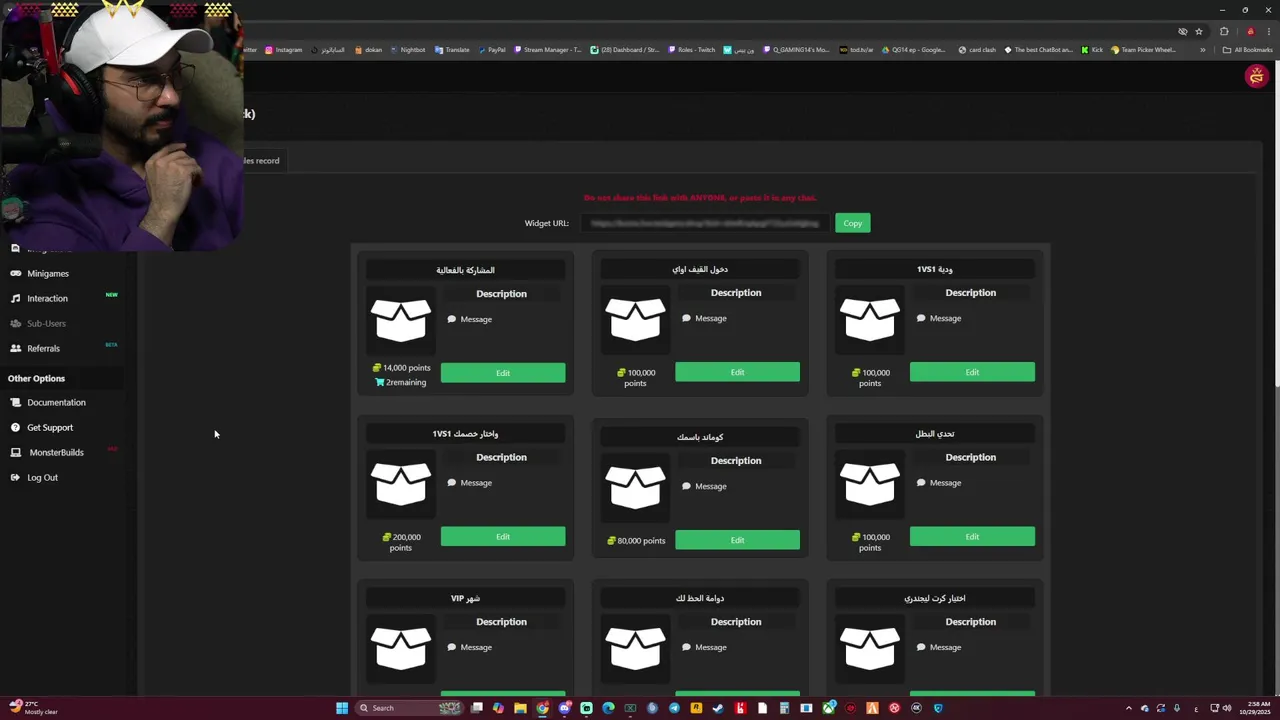This screenshot has height=720, width=1280.
Task: Edit the تحدي البطل reward
Action: pyautogui.click(x=972, y=537)
